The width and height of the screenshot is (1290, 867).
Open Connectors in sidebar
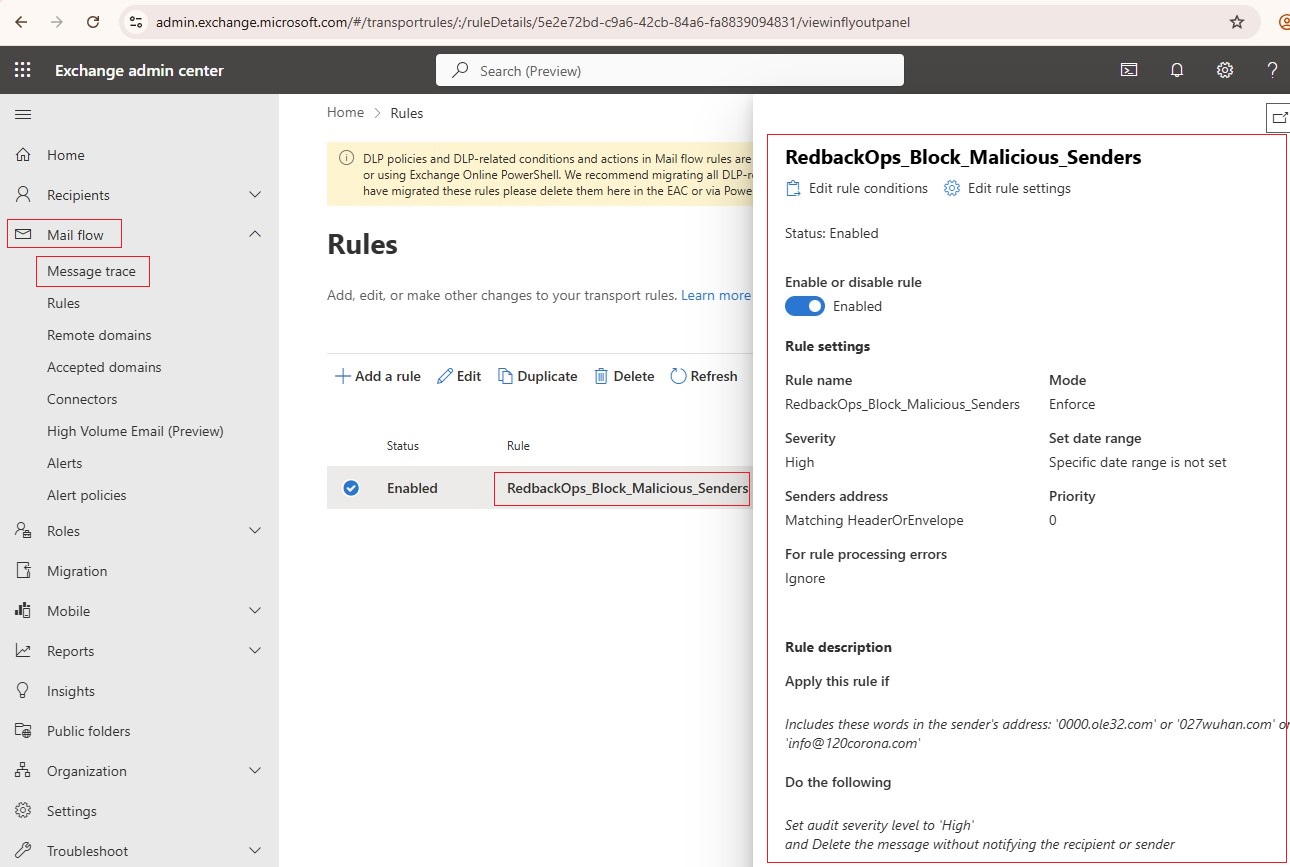(x=82, y=399)
